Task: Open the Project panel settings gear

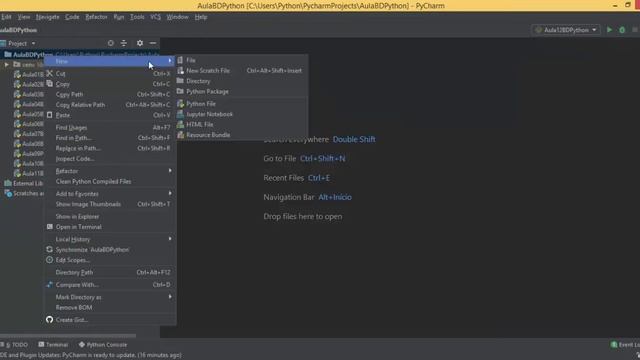Action: pyautogui.click(x=140, y=43)
